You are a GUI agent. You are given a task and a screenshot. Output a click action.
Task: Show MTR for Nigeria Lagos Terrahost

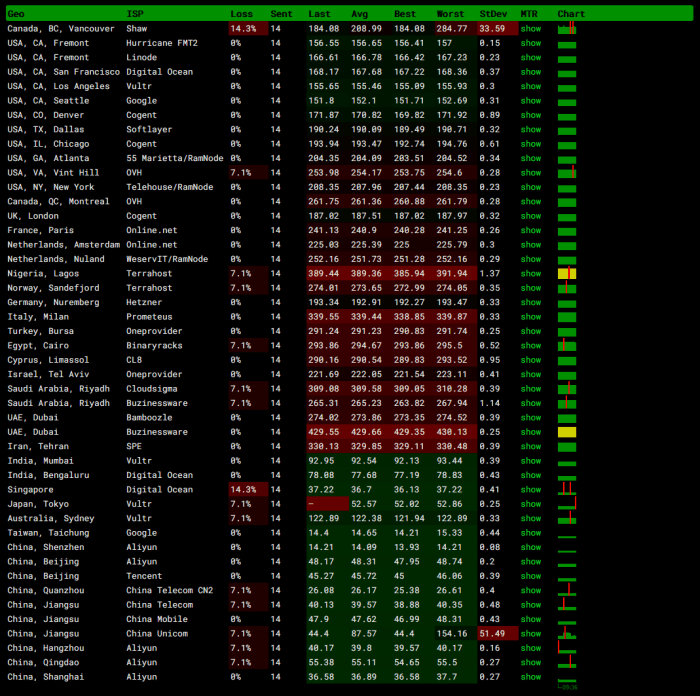[x=531, y=273]
